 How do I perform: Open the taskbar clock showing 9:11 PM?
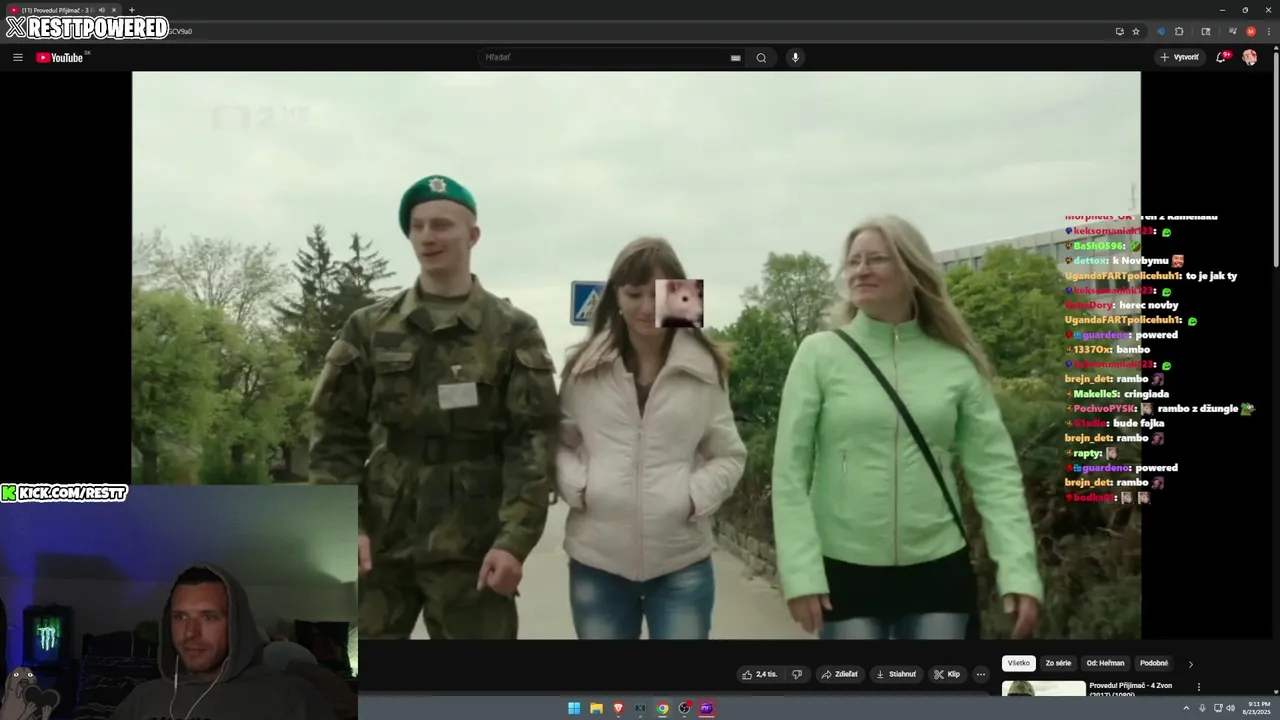1258,708
